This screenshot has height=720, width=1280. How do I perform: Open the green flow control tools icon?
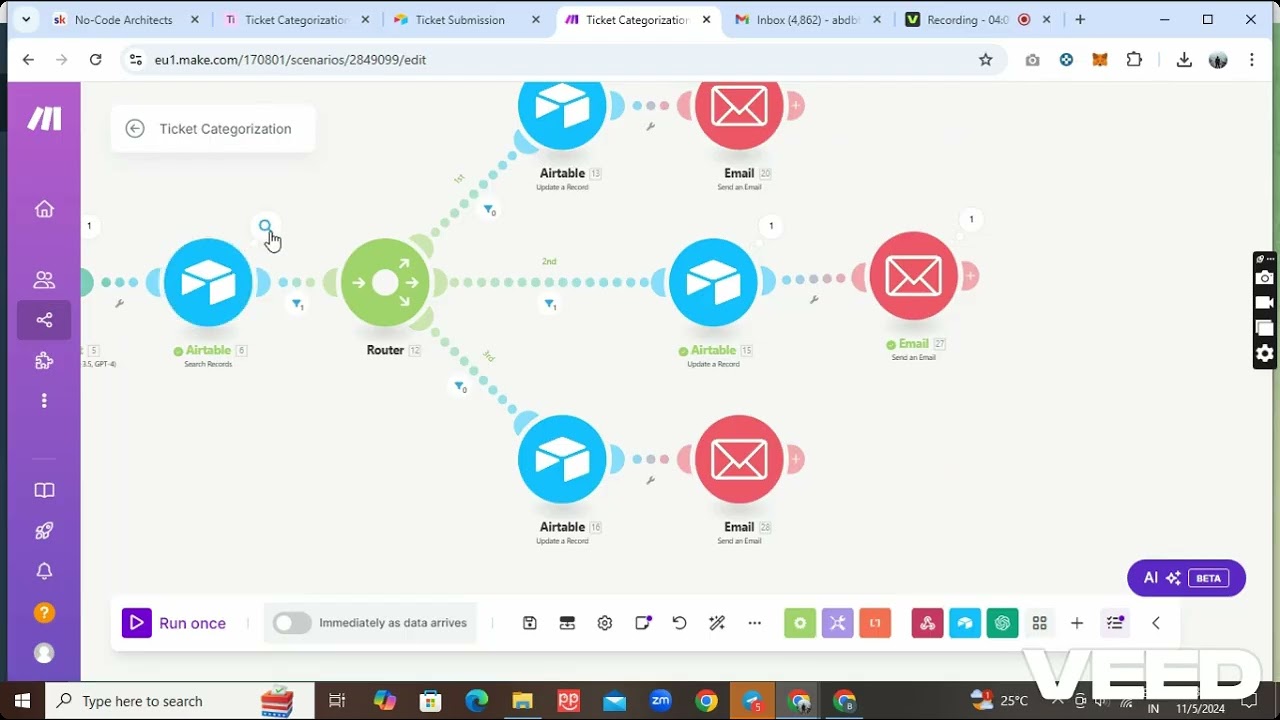pyautogui.click(x=800, y=623)
